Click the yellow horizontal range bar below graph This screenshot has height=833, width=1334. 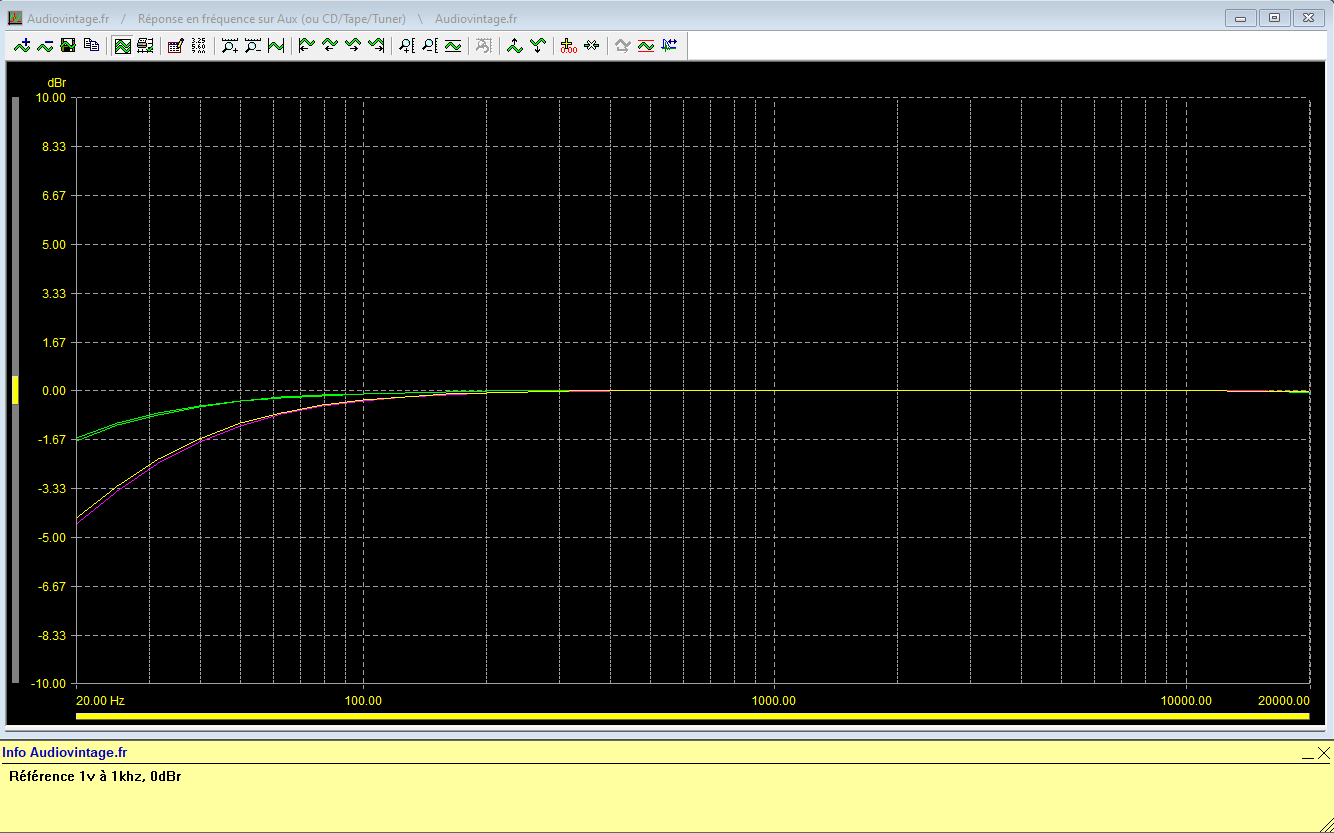pos(692,716)
